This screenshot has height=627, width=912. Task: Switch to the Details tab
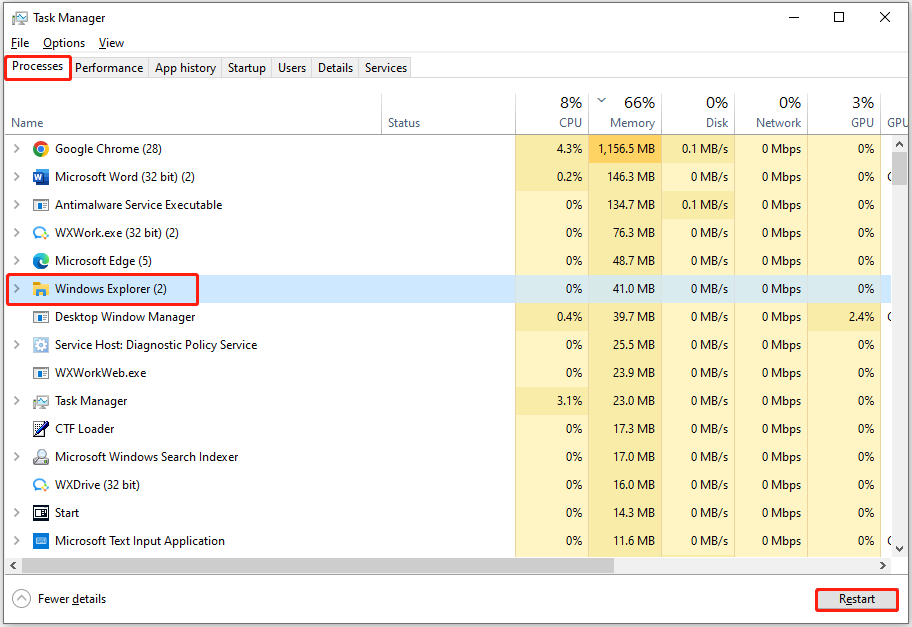coord(336,68)
